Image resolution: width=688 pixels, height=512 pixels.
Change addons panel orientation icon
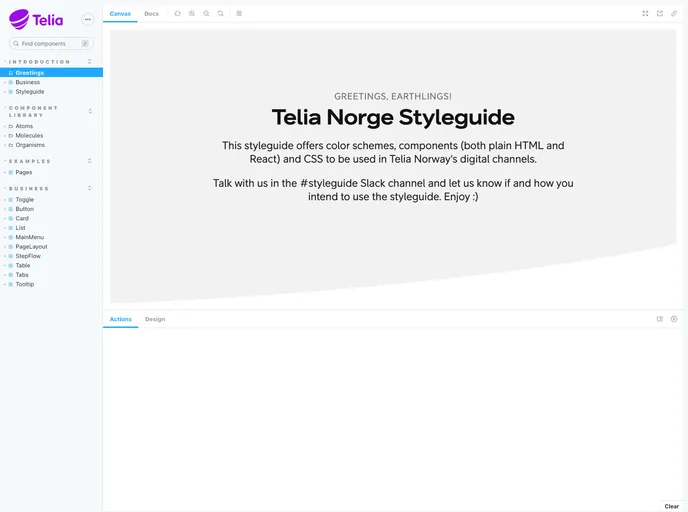(659, 319)
